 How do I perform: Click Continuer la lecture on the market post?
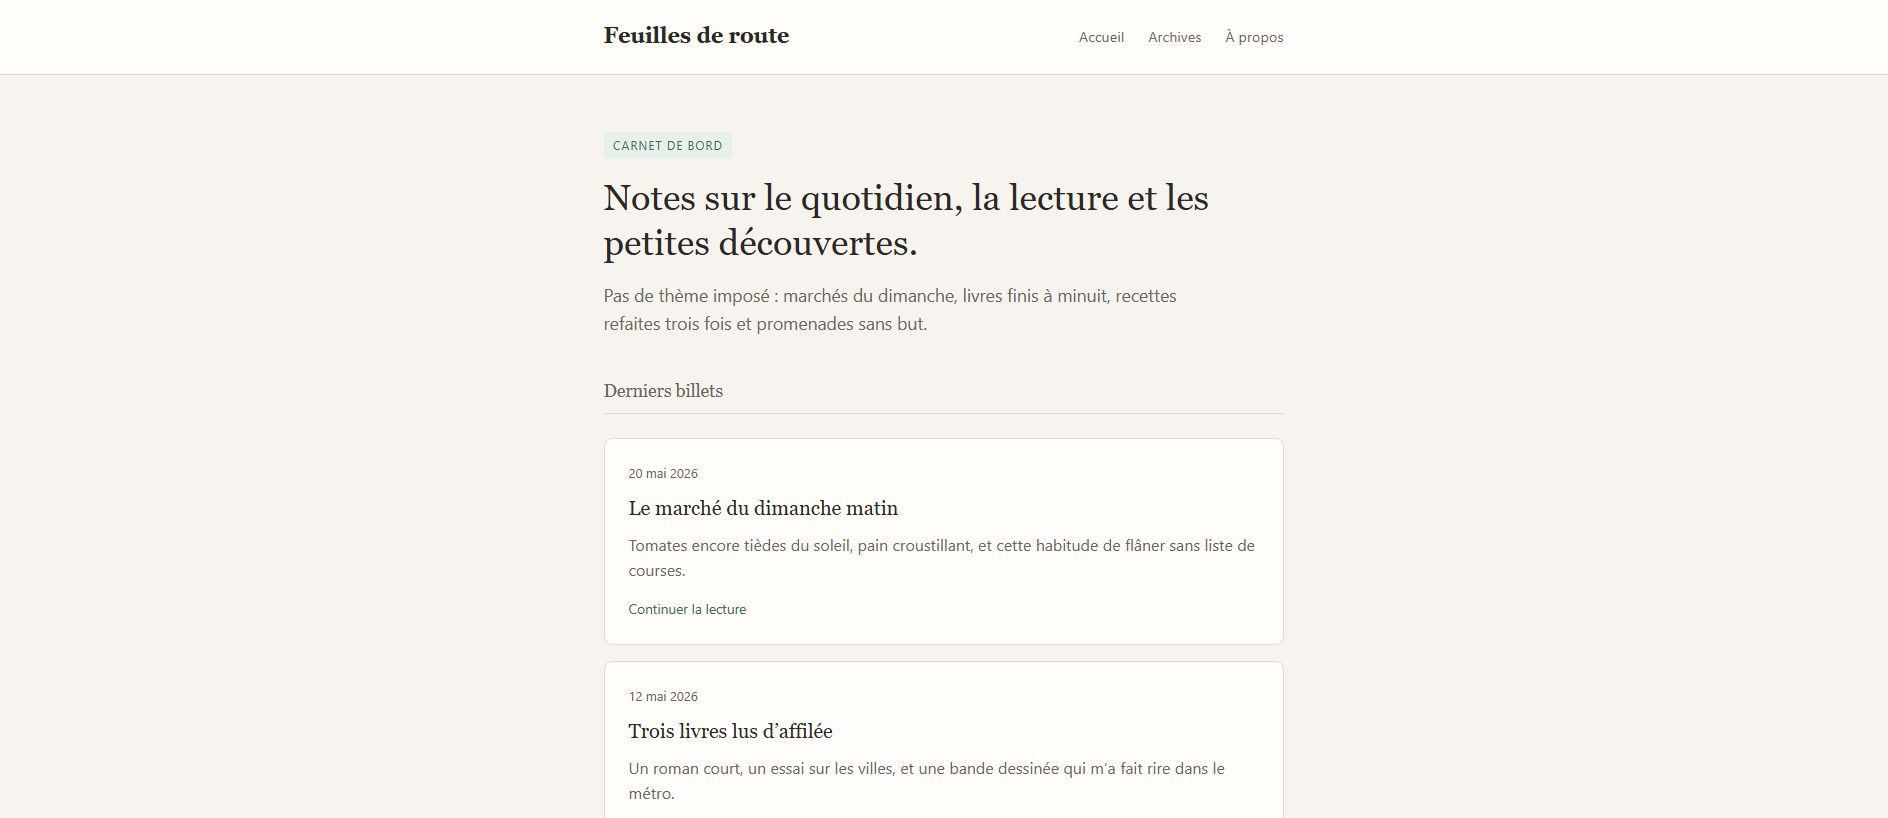(x=687, y=609)
